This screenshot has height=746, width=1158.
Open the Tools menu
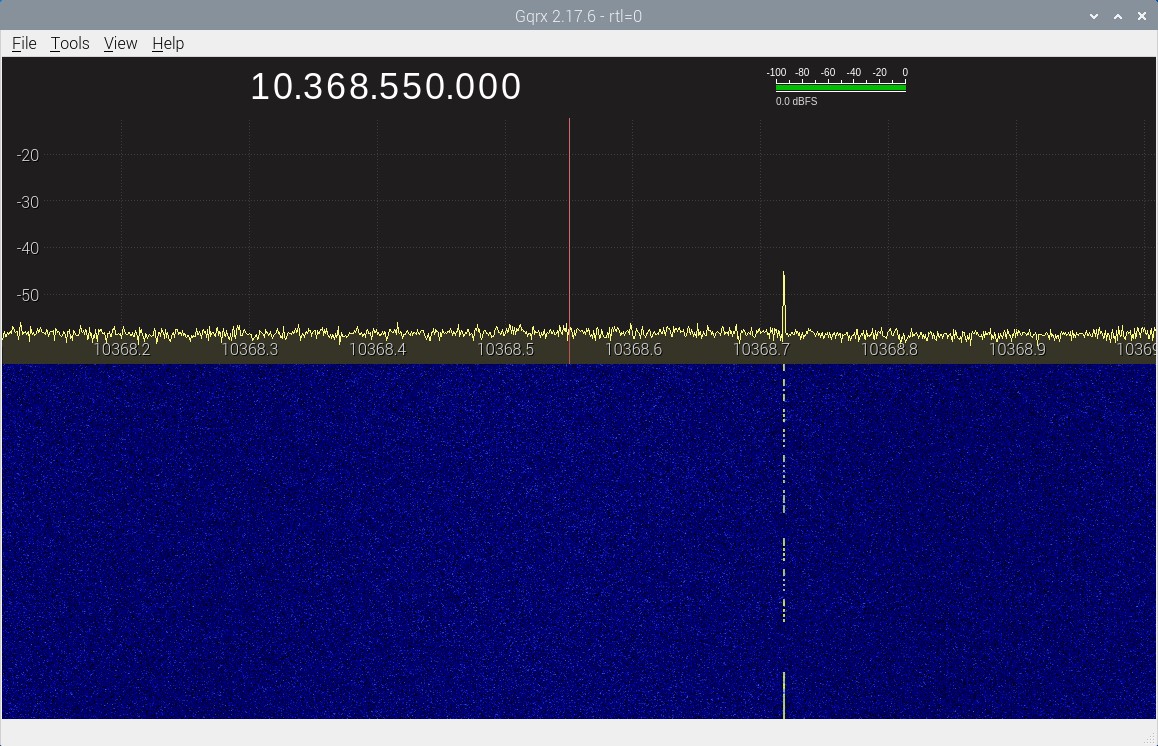tap(70, 43)
